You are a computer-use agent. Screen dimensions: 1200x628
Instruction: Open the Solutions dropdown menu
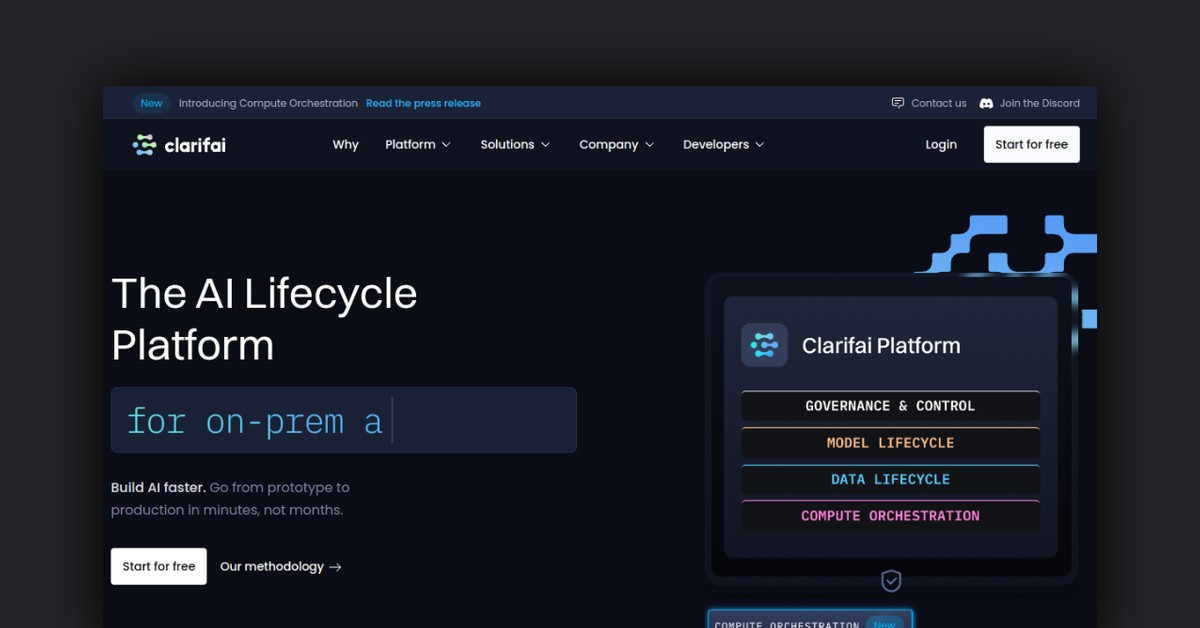coord(515,145)
